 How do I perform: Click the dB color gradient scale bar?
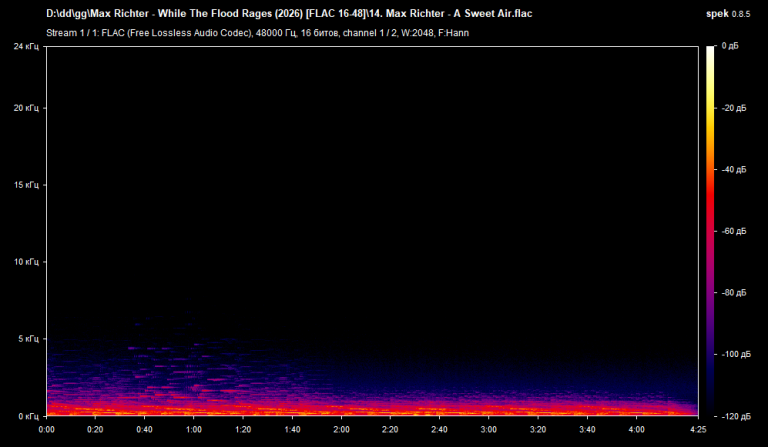710,231
